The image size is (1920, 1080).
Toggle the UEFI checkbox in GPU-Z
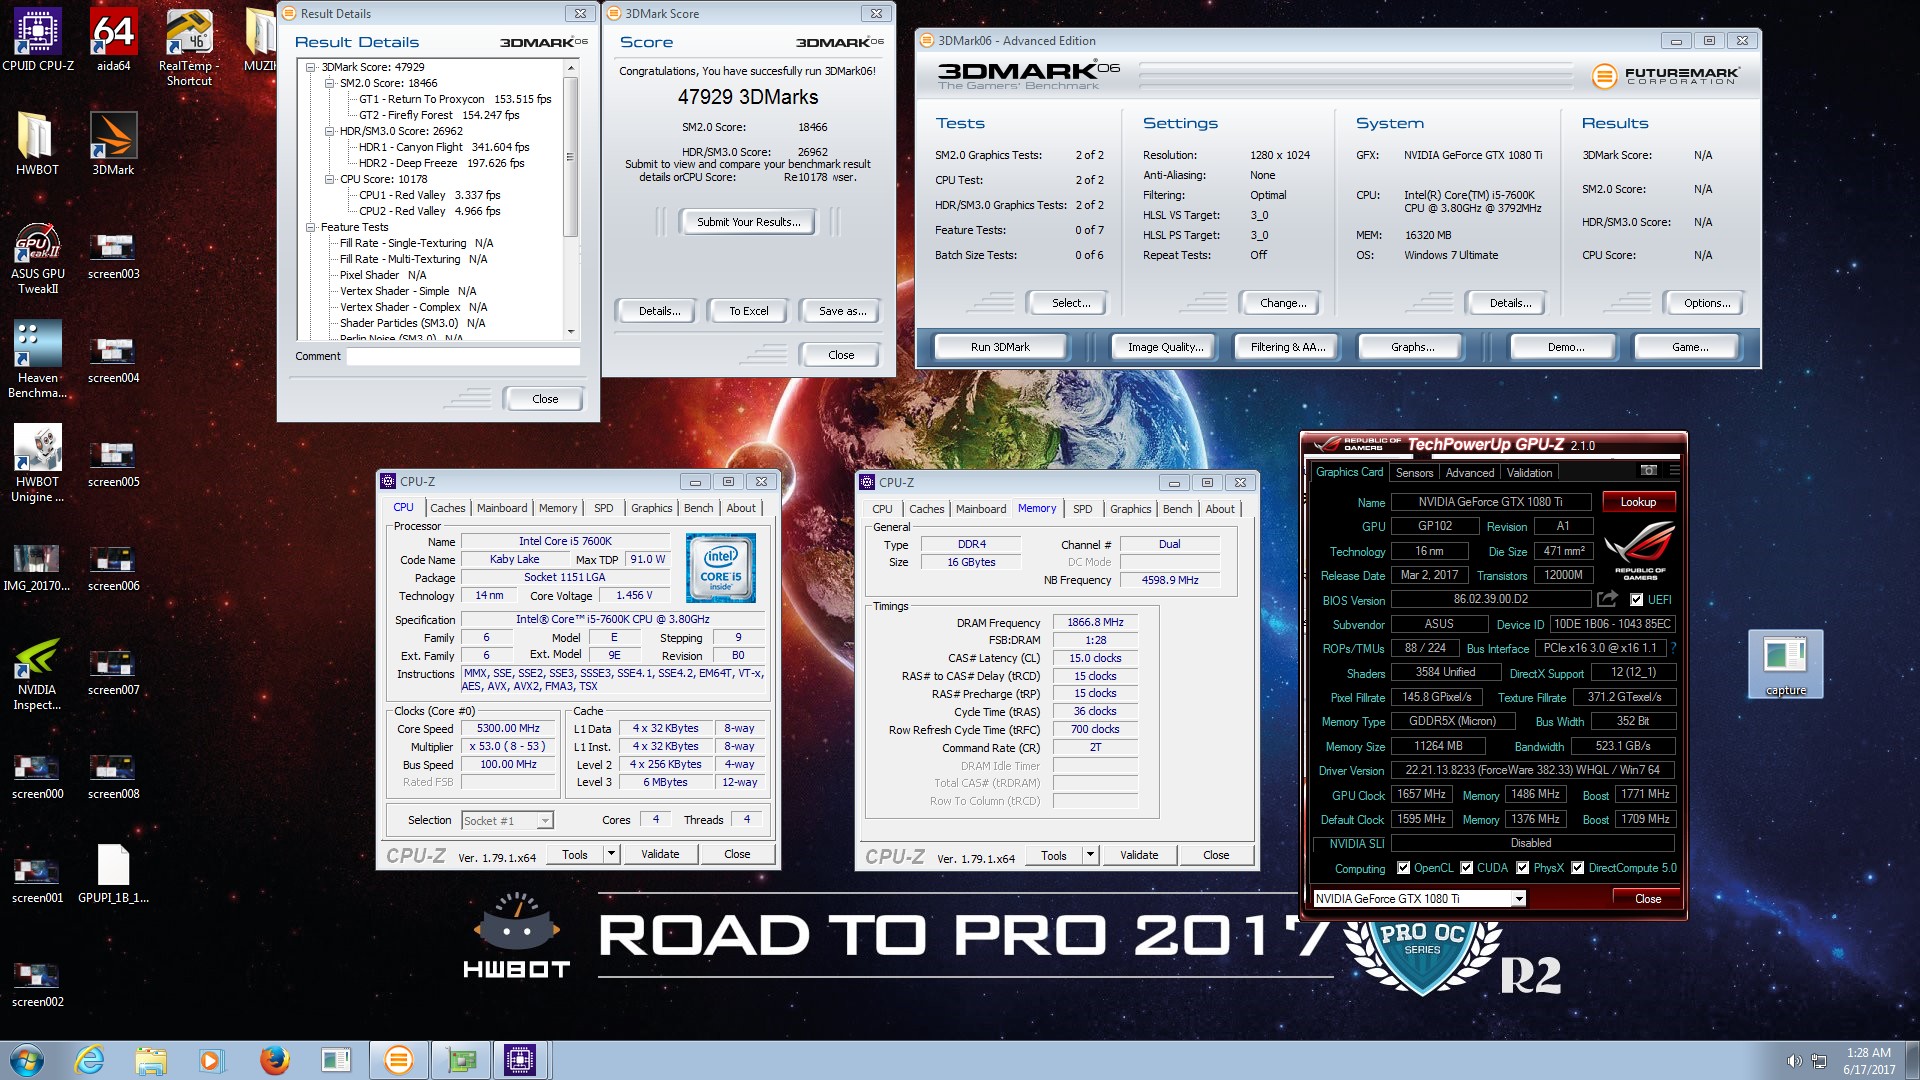coord(1636,600)
